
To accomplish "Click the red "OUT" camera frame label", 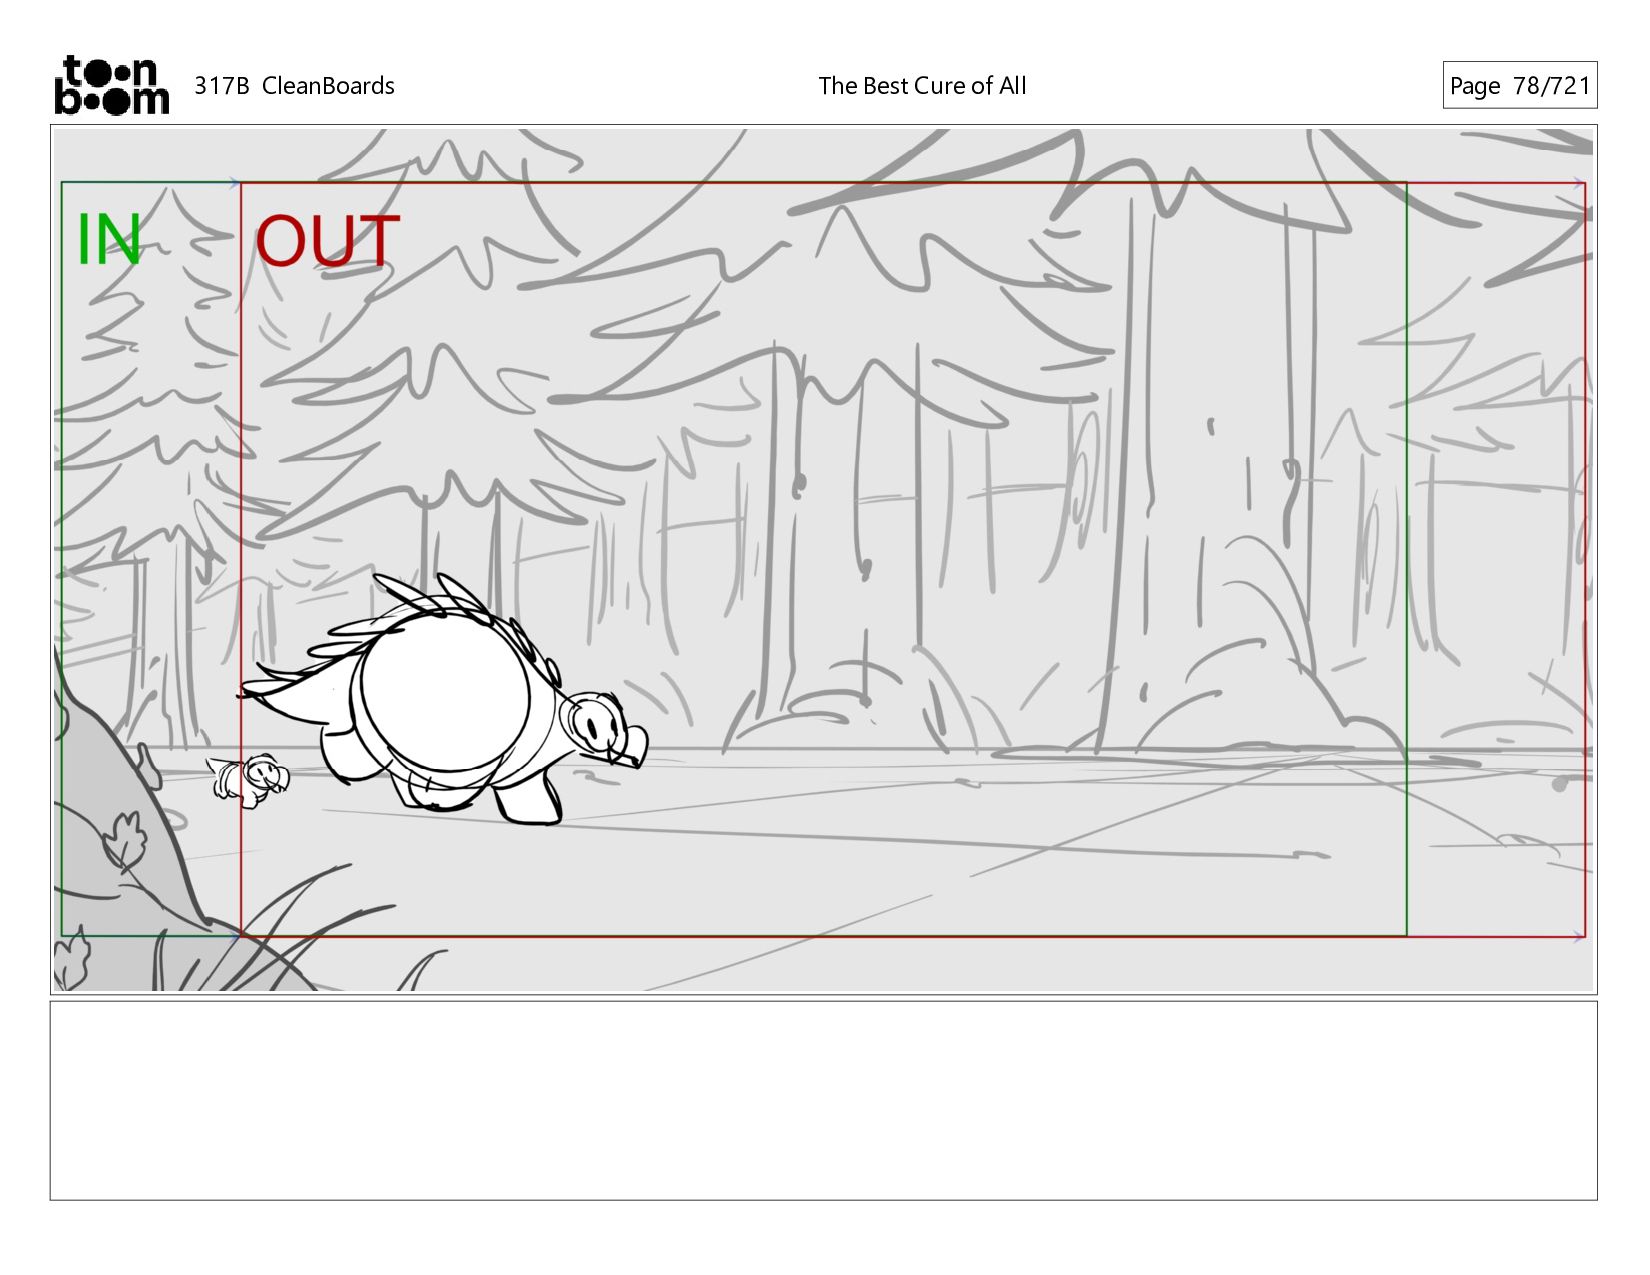I will [x=328, y=242].
